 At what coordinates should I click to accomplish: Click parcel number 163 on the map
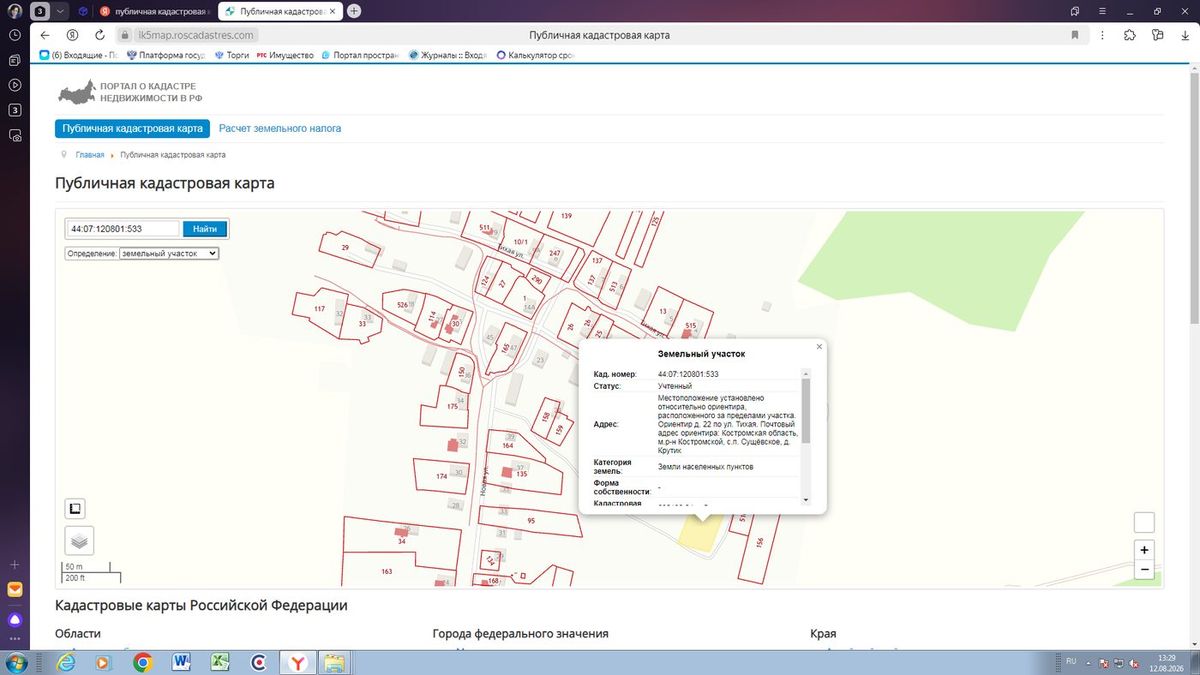click(x=387, y=571)
